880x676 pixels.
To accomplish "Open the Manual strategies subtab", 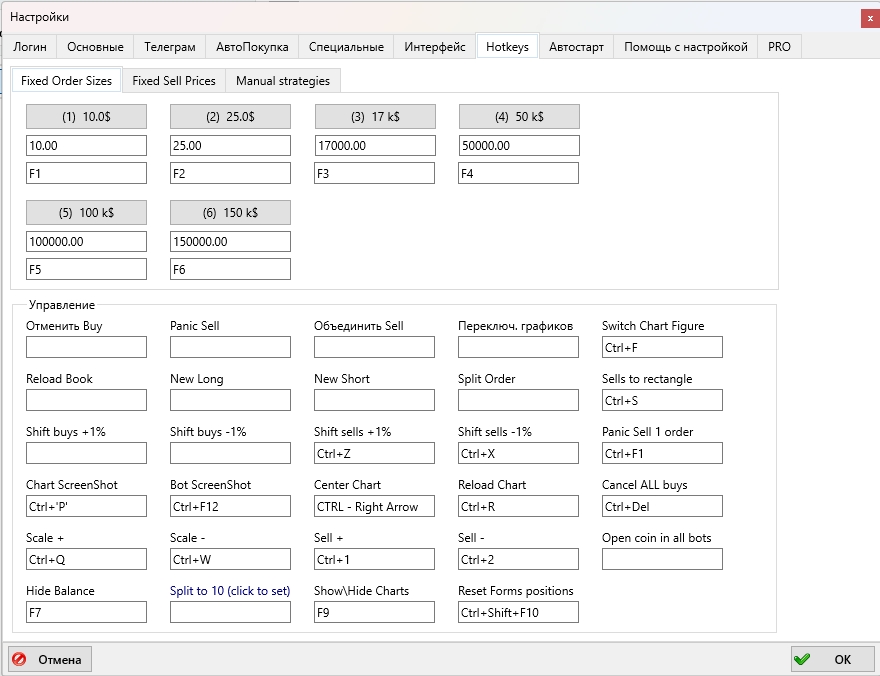I will tap(282, 80).
